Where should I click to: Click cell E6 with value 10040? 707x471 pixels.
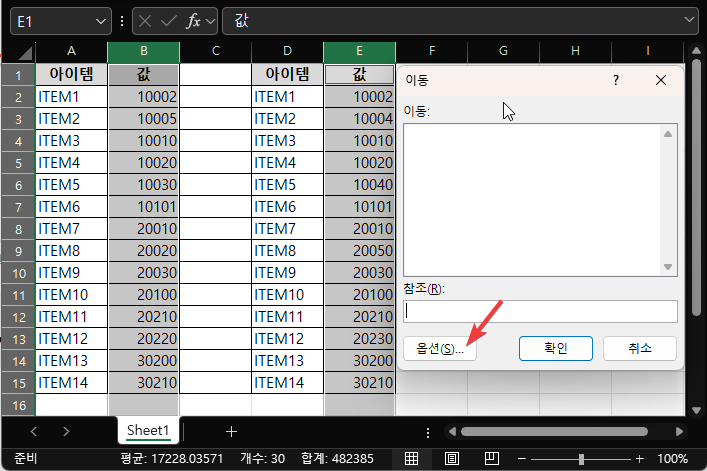359,185
